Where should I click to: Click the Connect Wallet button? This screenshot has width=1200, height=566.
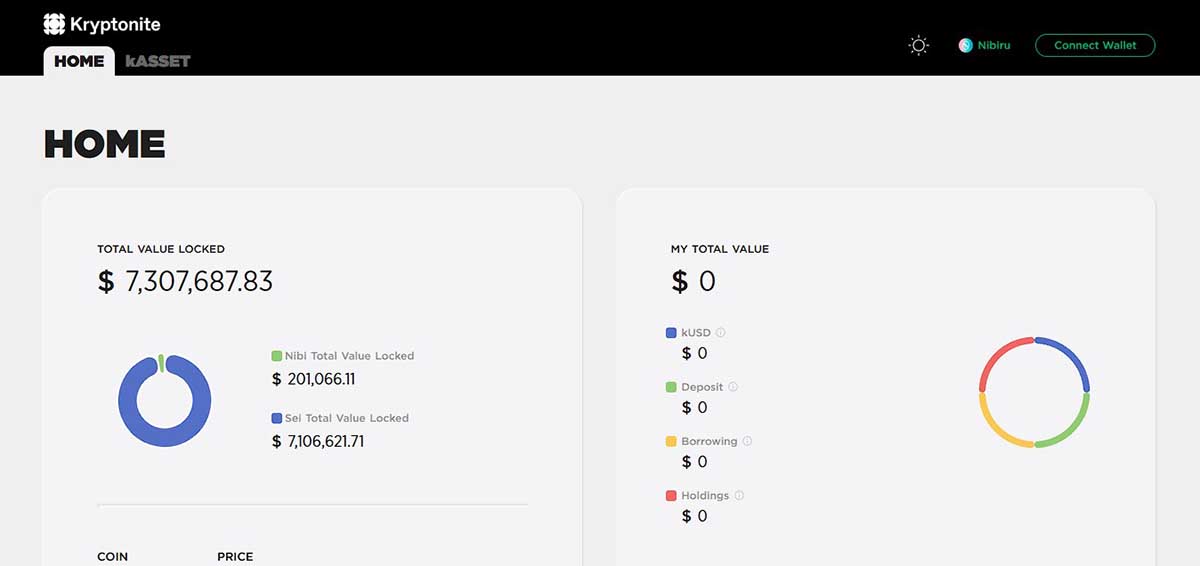click(1095, 45)
